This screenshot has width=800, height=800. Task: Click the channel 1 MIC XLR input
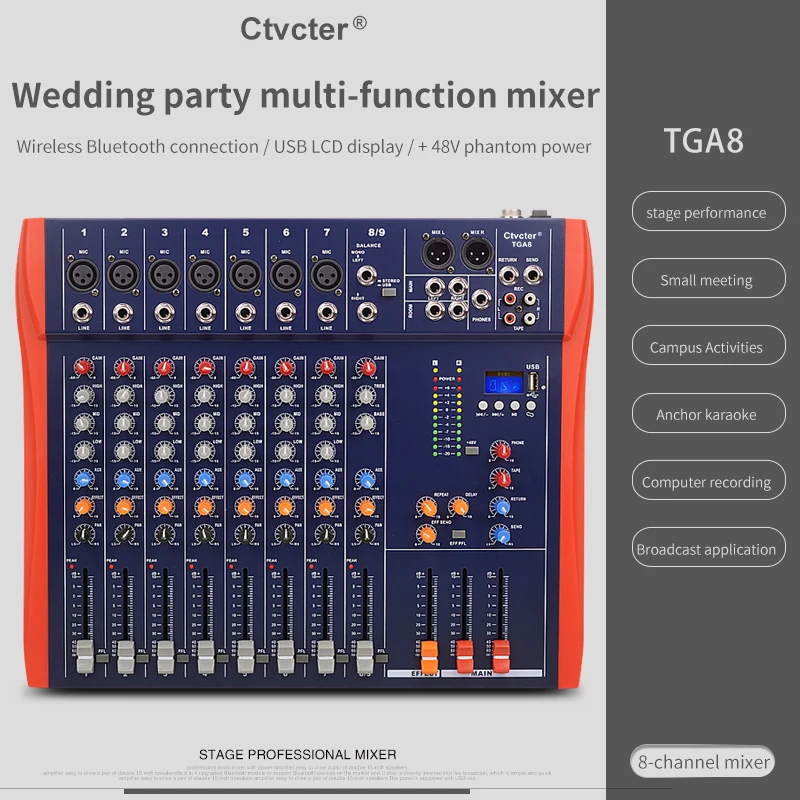(x=83, y=276)
